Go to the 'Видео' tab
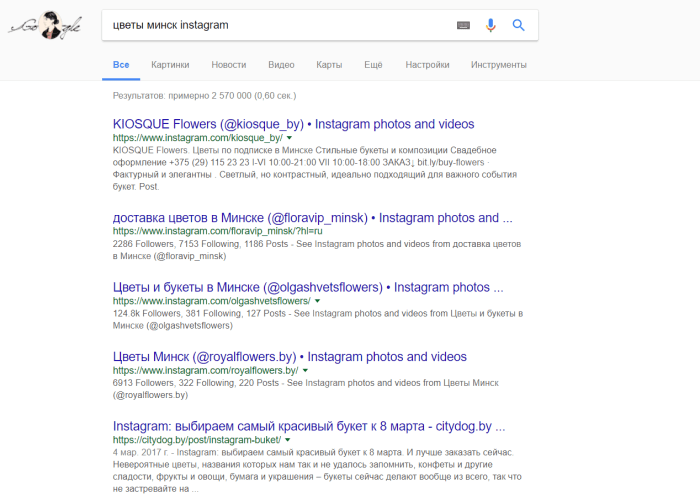Screen dimensions: 700x500 click(281, 65)
